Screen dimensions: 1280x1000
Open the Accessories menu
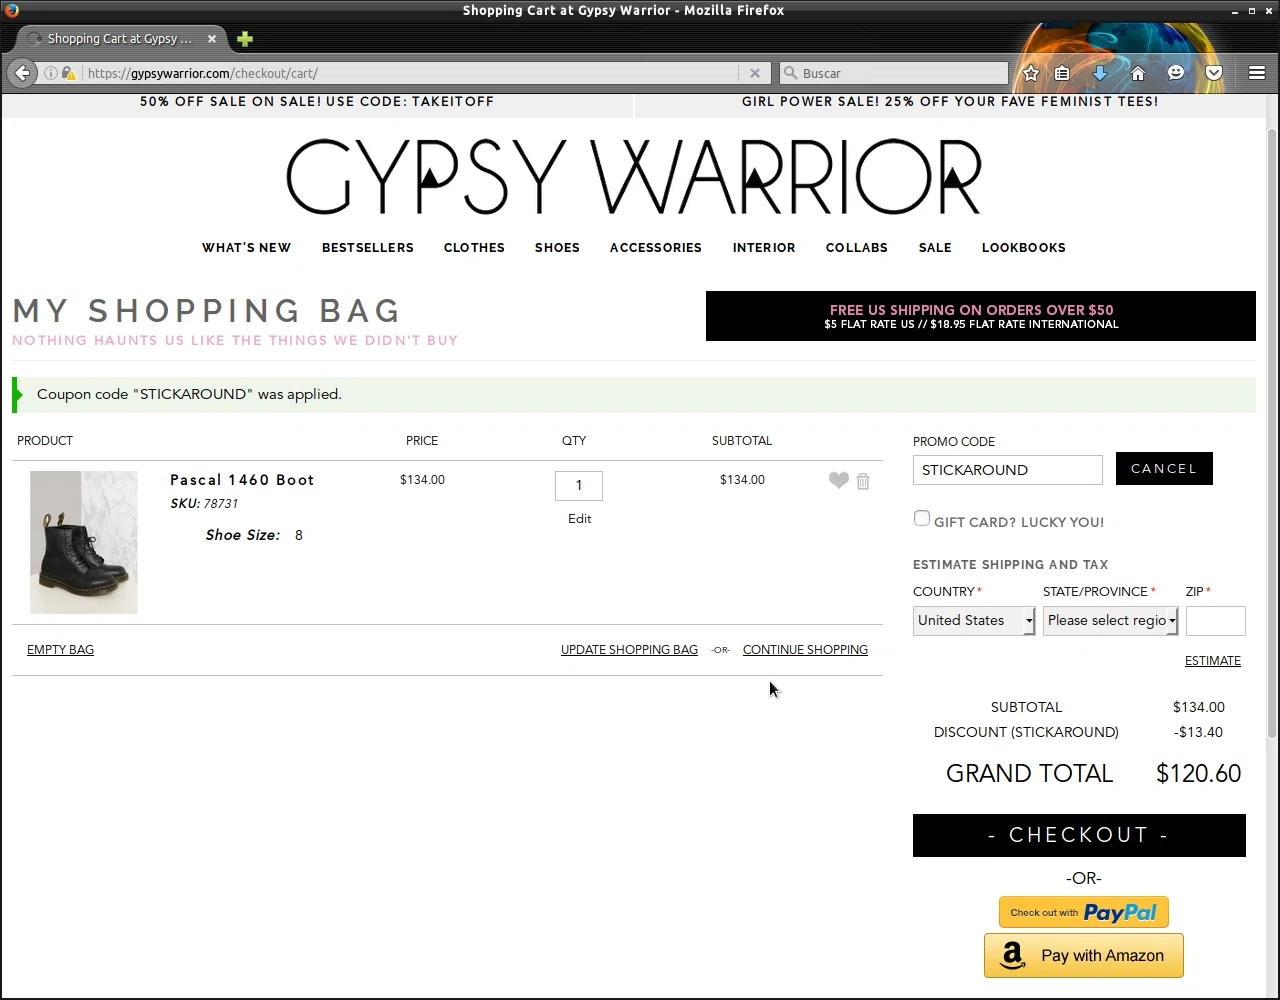pyautogui.click(x=656, y=248)
